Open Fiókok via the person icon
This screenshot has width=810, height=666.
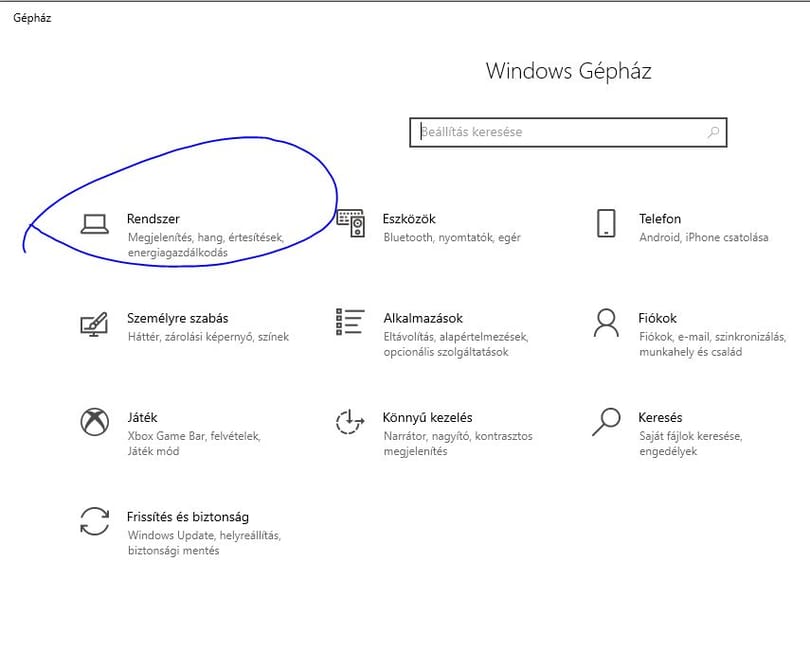[x=606, y=323]
